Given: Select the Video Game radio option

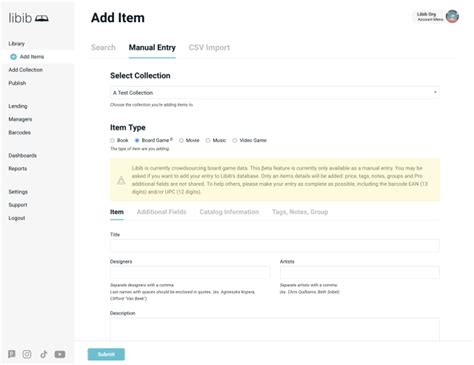Looking at the screenshot, I should [235, 140].
